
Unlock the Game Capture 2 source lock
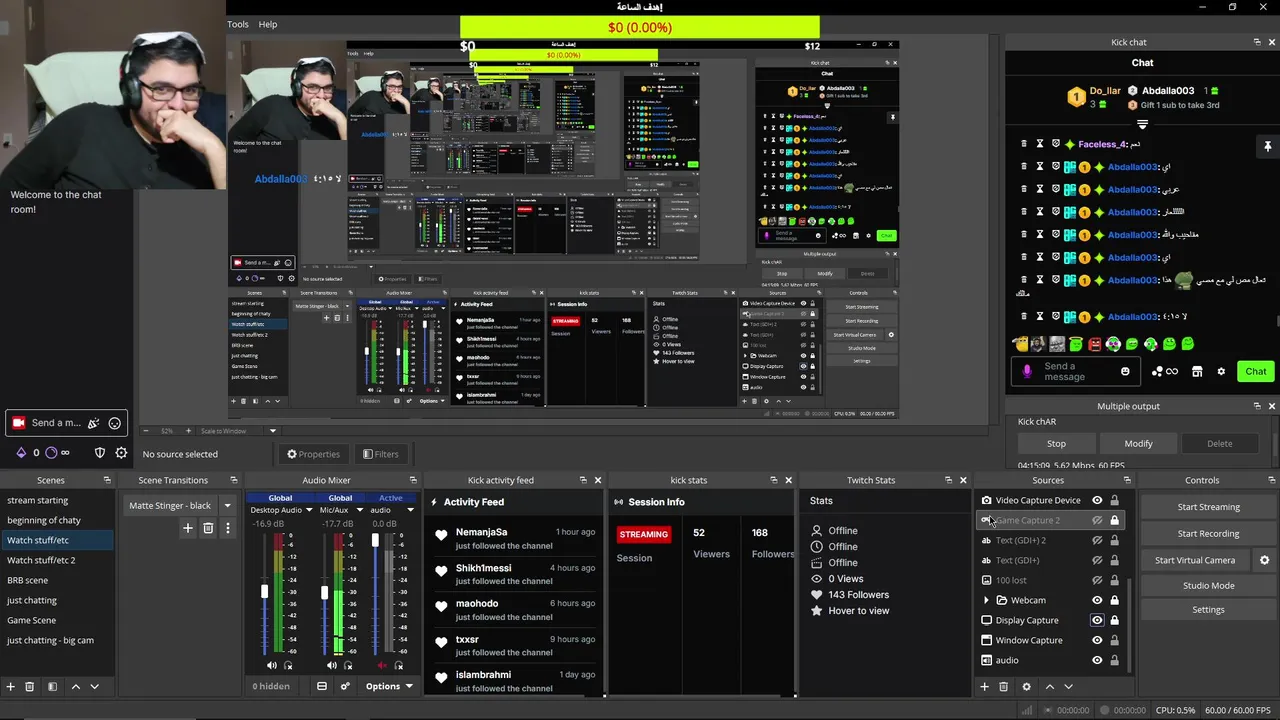[1115, 520]
